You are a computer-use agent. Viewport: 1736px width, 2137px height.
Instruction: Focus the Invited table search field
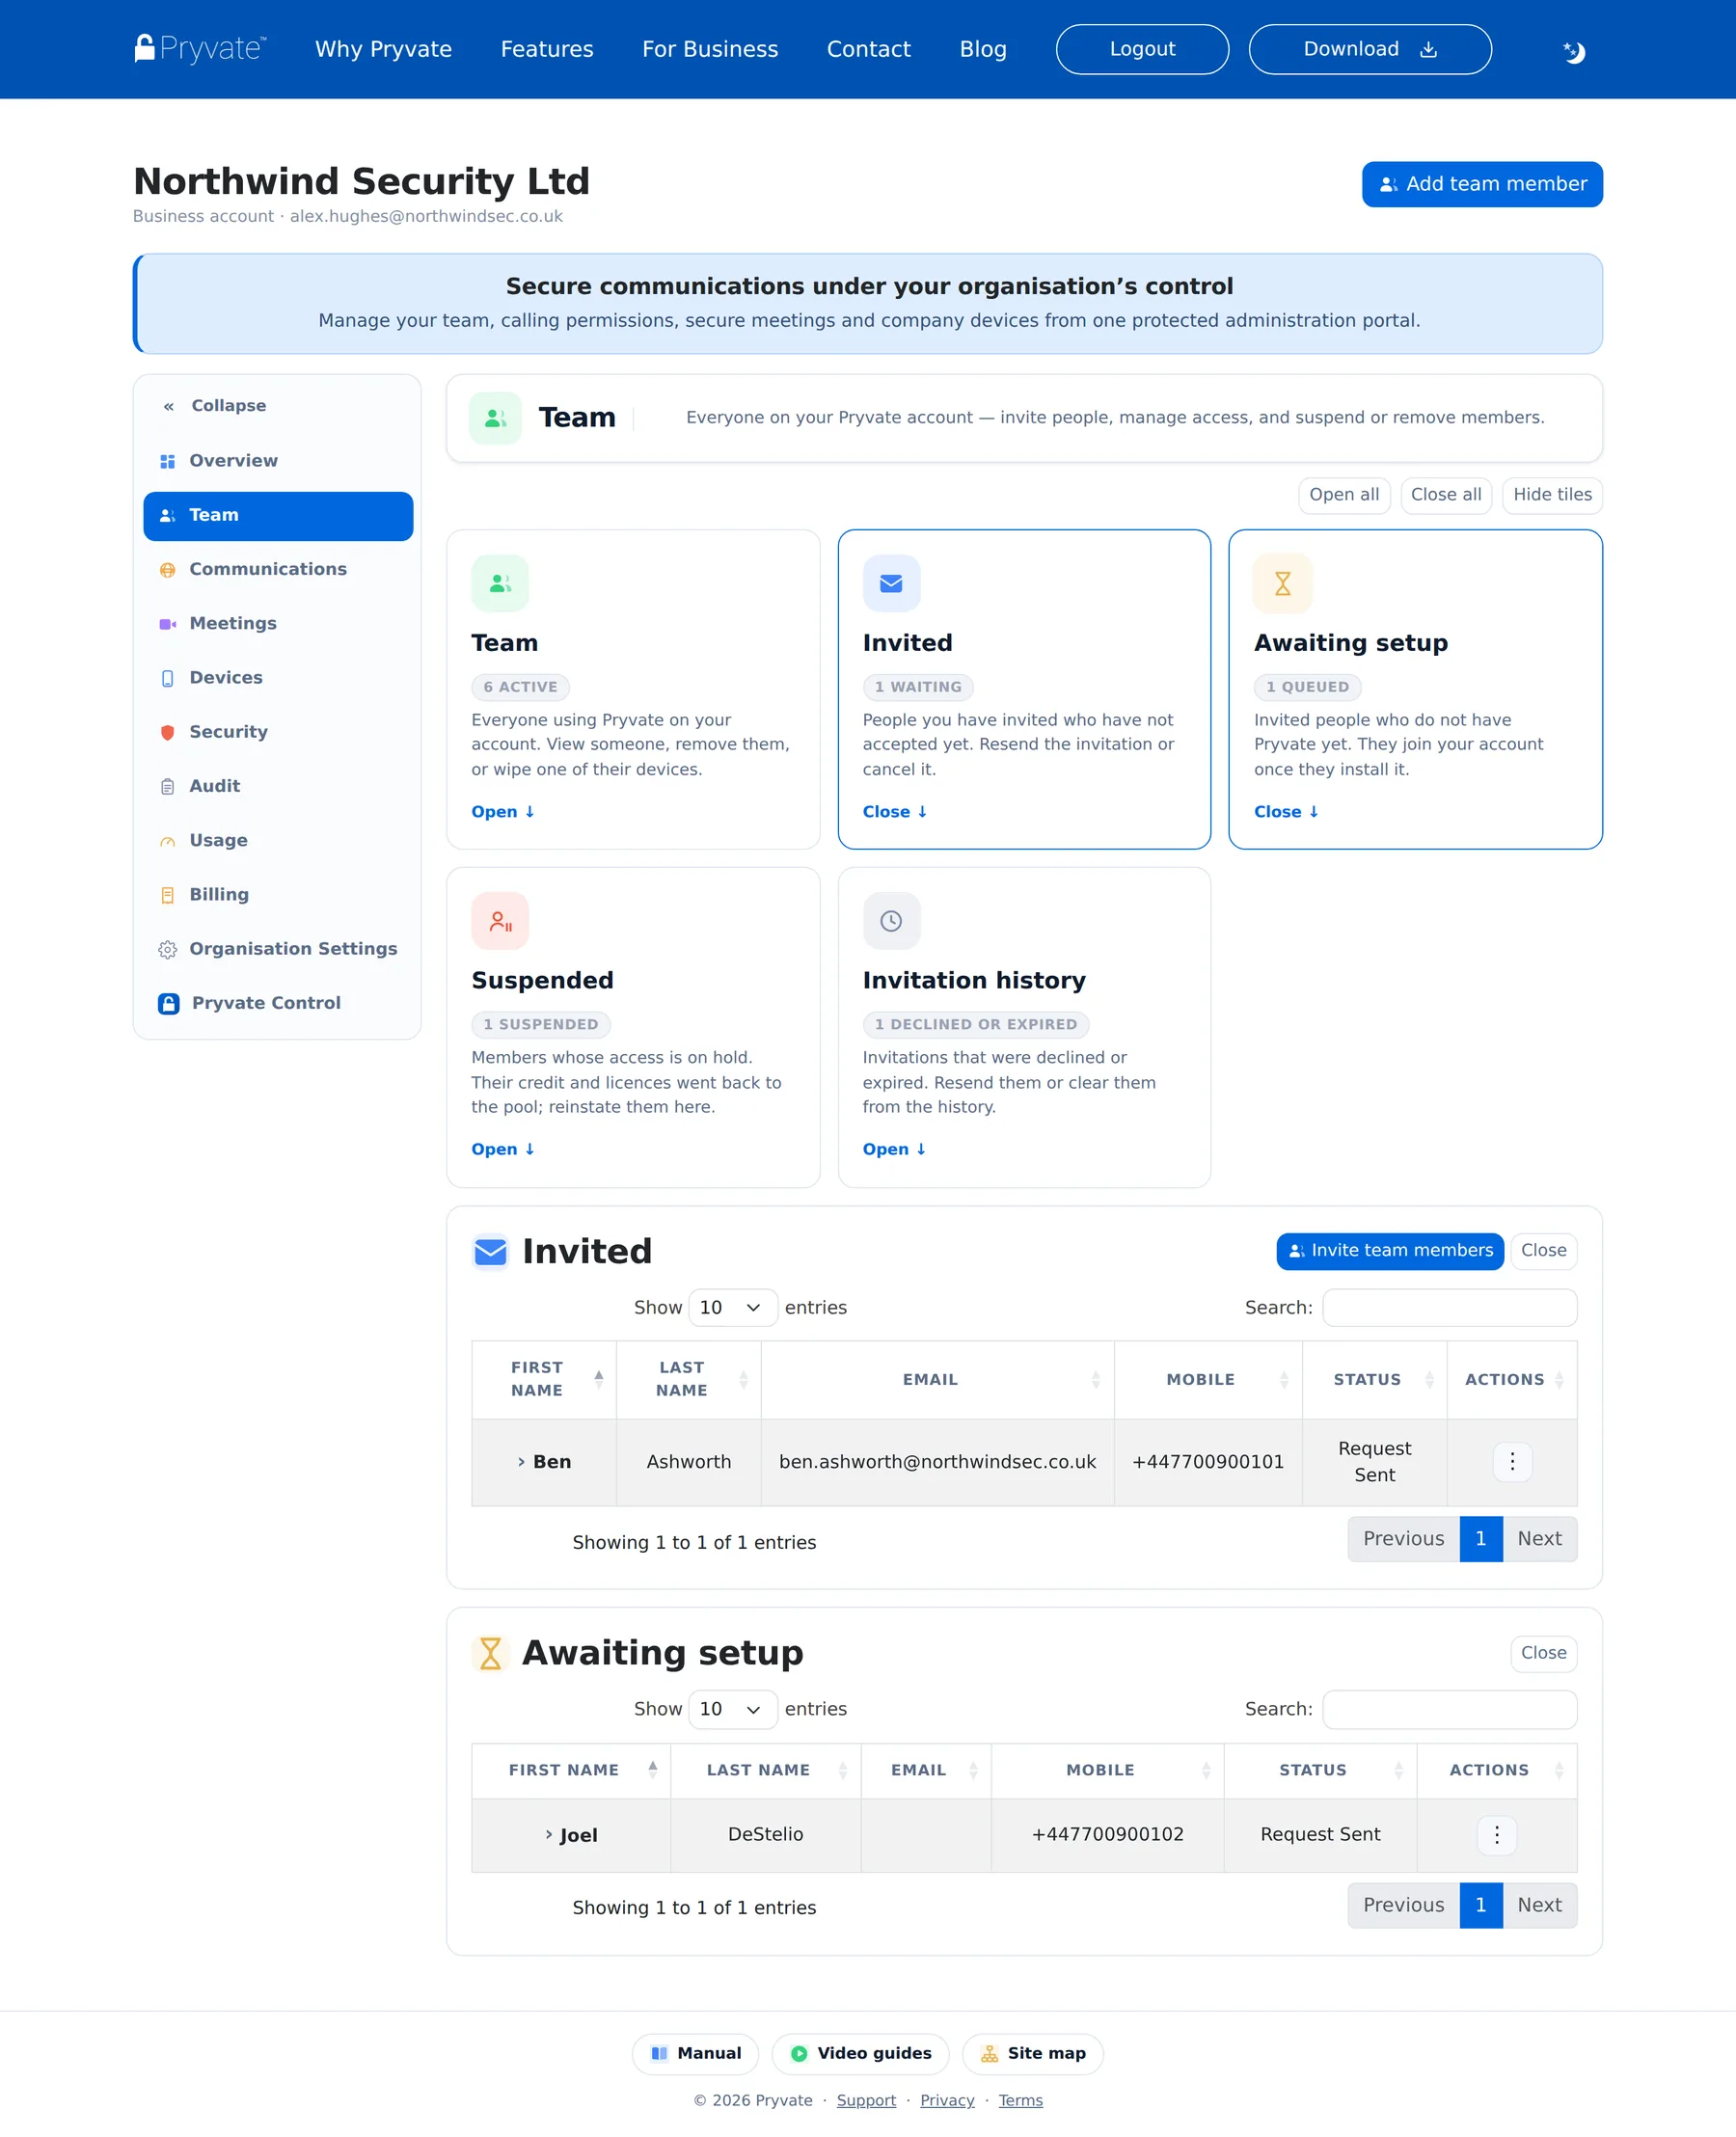click(1449, 1308)
